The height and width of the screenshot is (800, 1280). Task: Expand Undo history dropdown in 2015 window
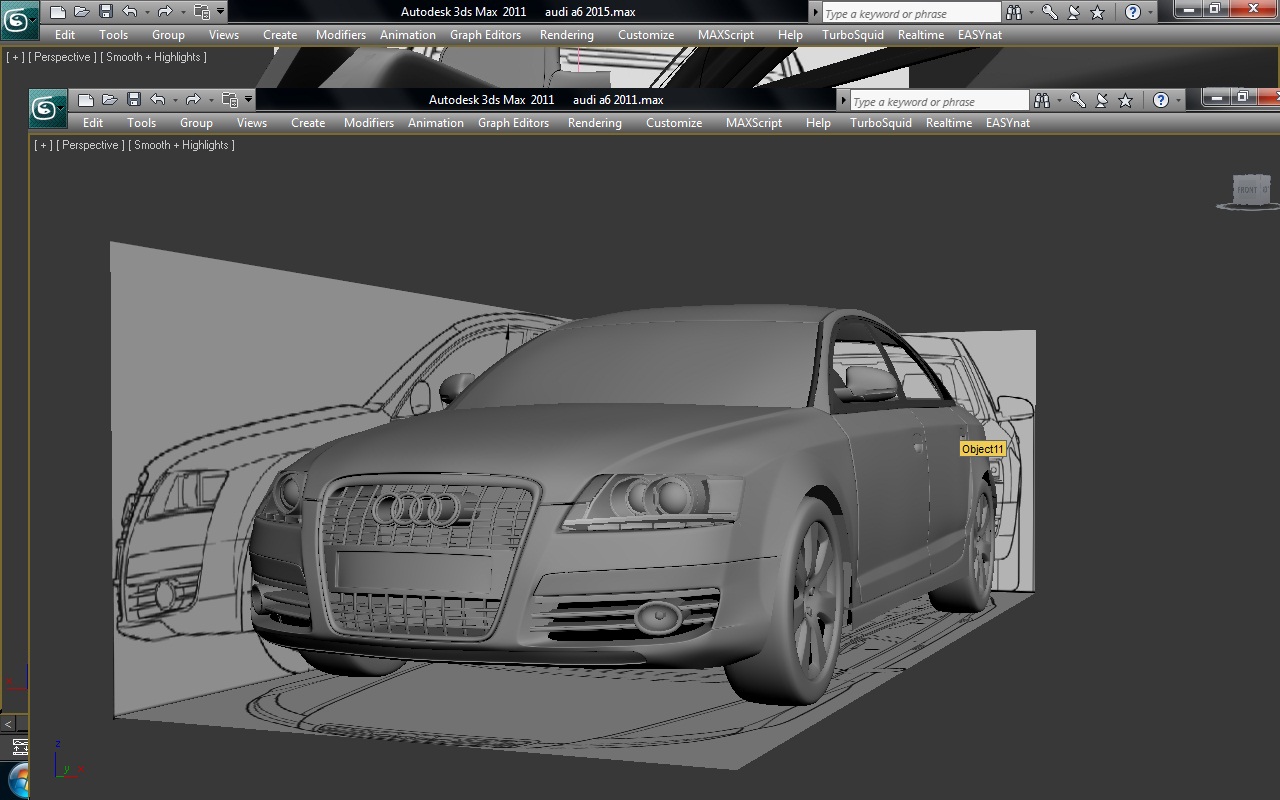coord(148,12)
